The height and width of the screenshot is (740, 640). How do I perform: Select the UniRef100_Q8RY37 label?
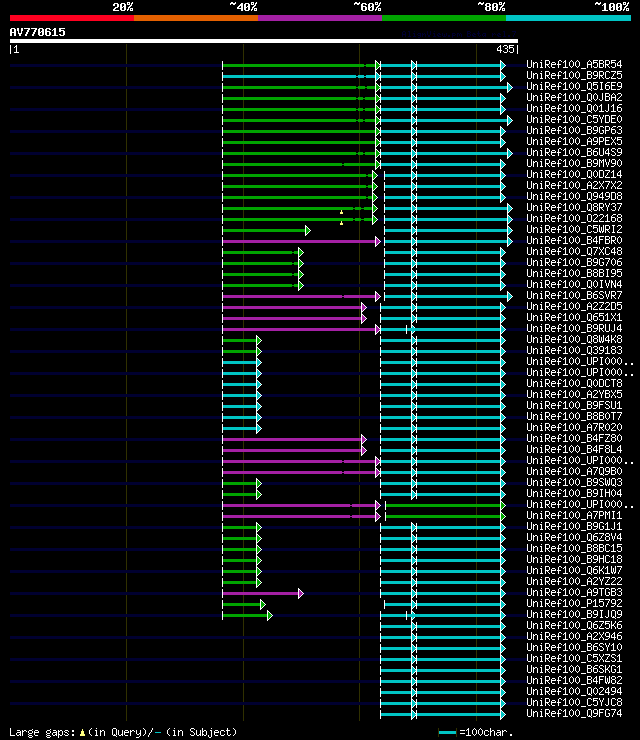(574, 207)
